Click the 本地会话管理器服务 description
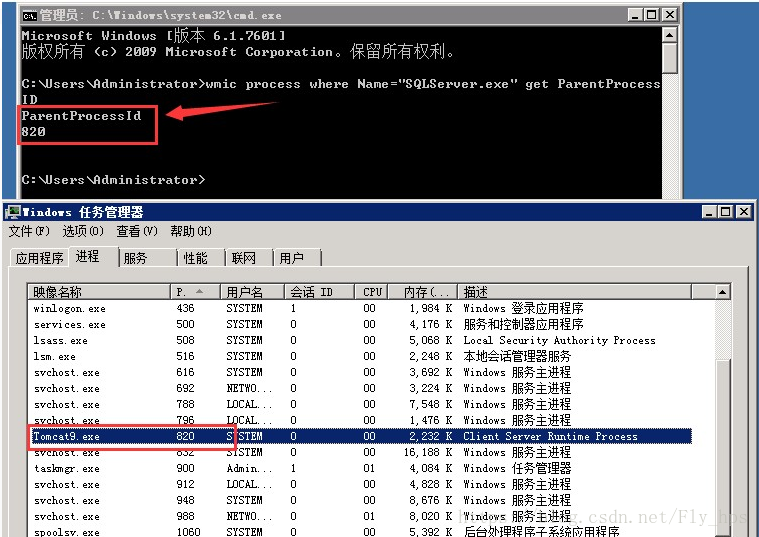The width and height of the screenshot is (759, 537). tap(517, 356)
